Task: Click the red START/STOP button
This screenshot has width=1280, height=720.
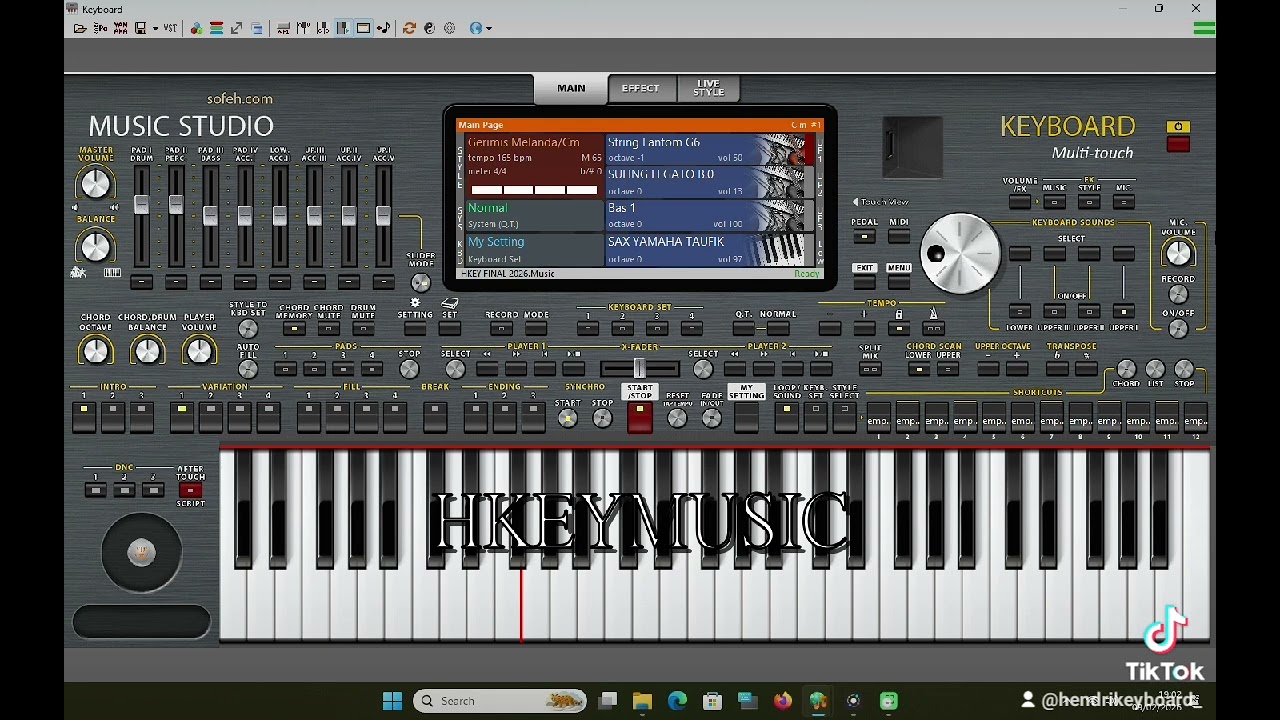Action: coord(639,417)
